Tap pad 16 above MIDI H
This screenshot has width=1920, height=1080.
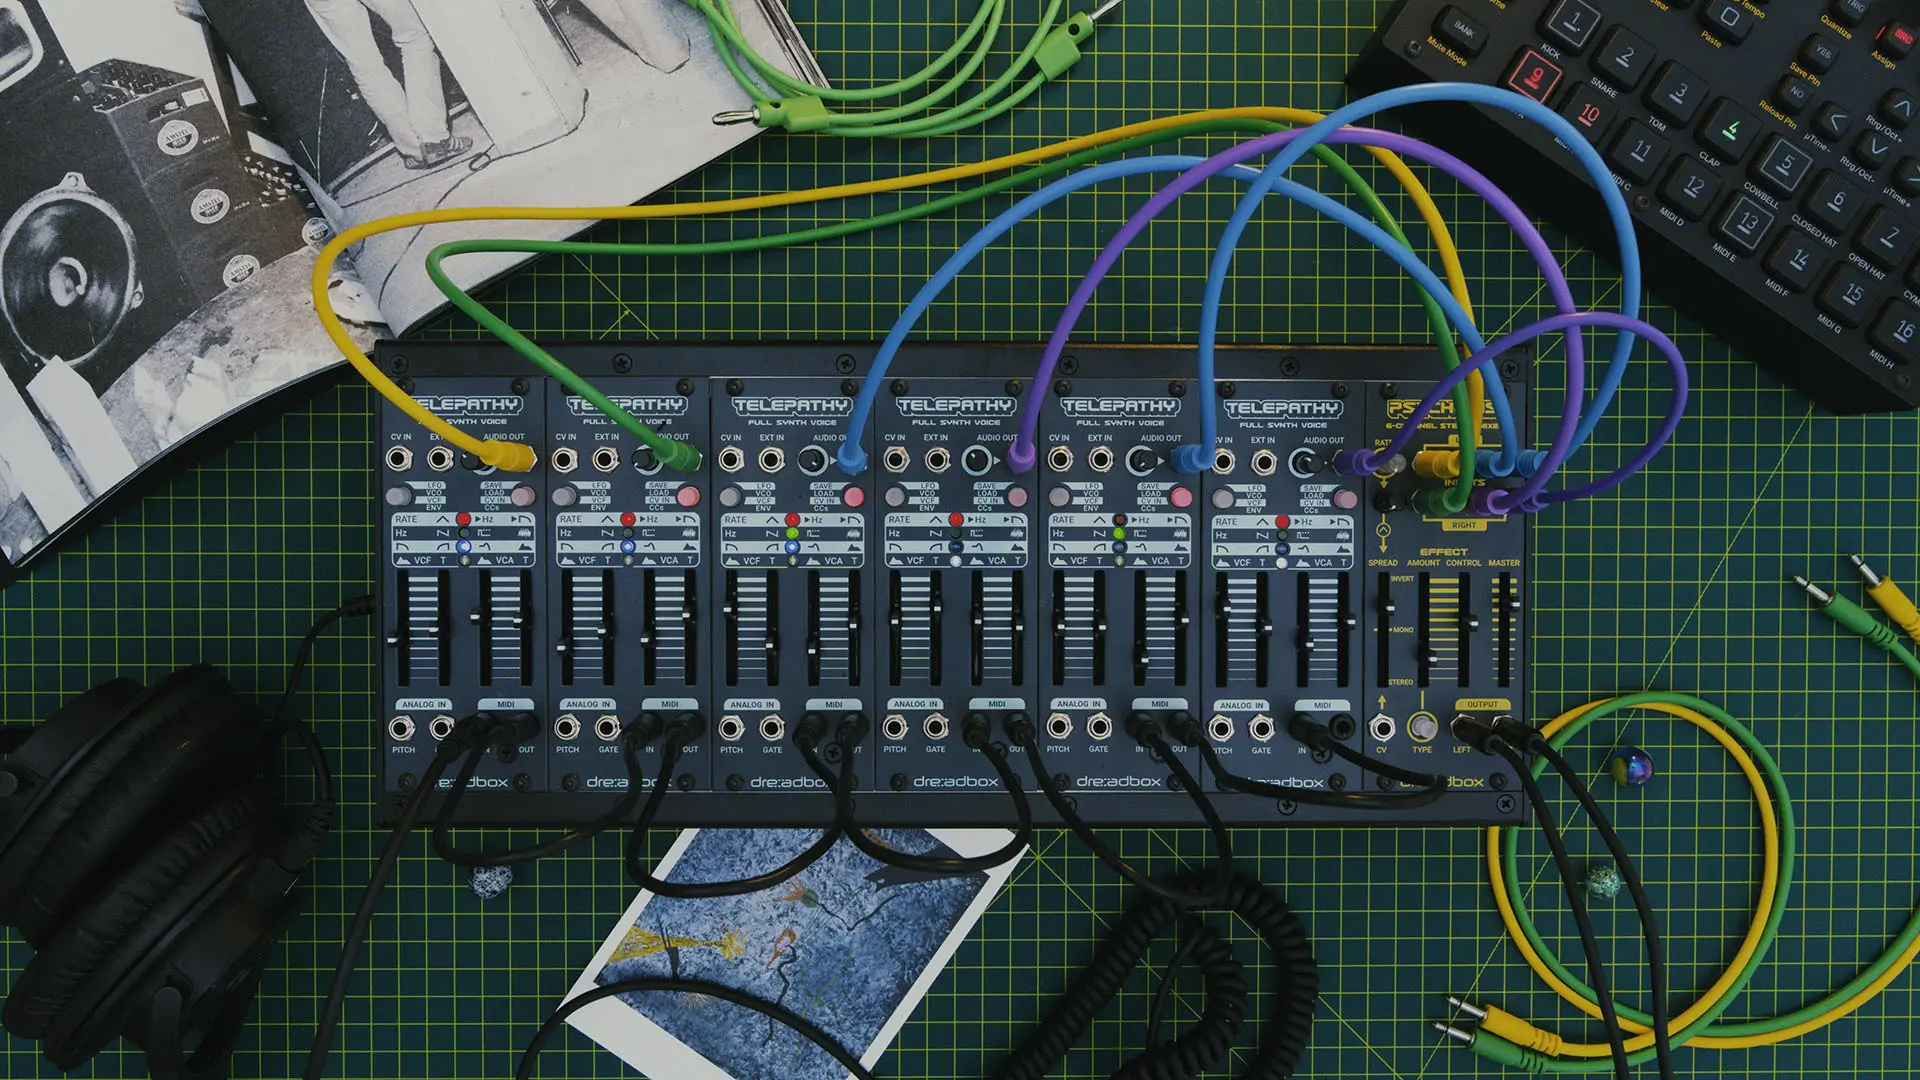click(x=1901, y=331)
